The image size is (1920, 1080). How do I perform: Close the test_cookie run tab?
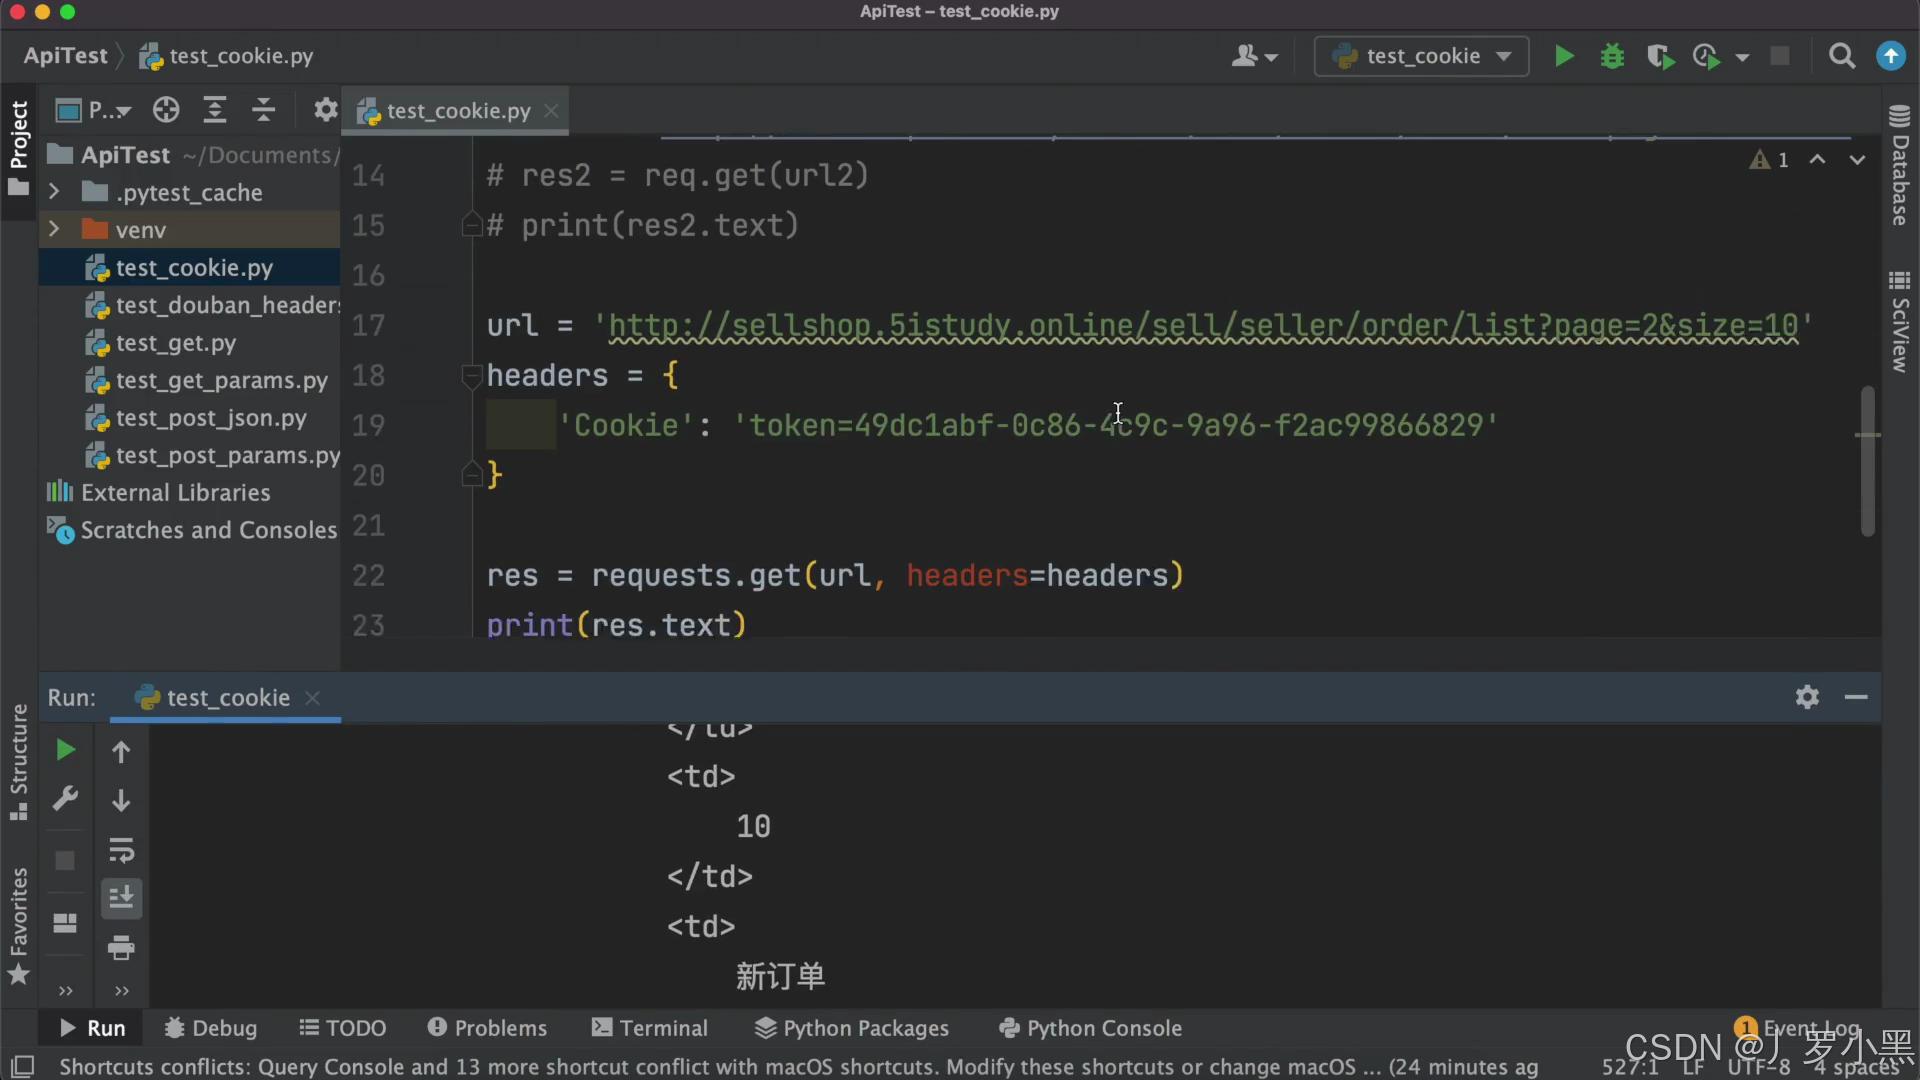point(312,697)
